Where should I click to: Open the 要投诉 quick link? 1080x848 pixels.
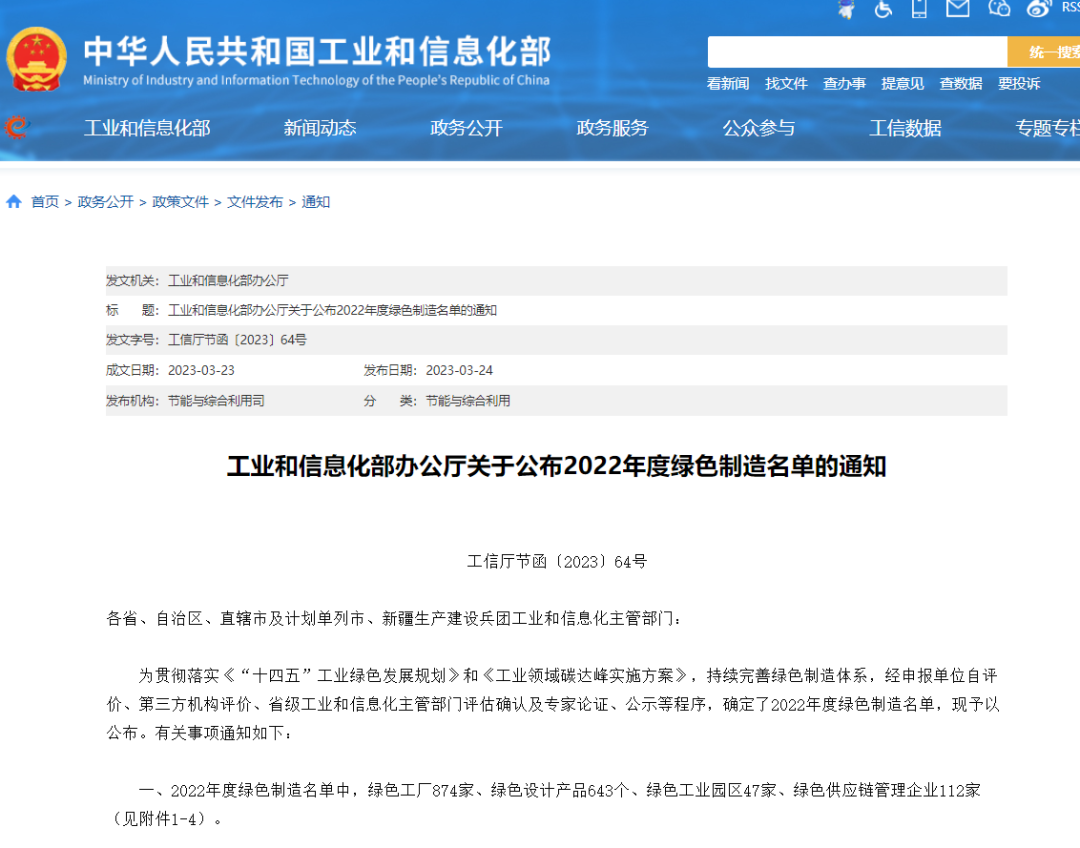(x=1019, y=84)
